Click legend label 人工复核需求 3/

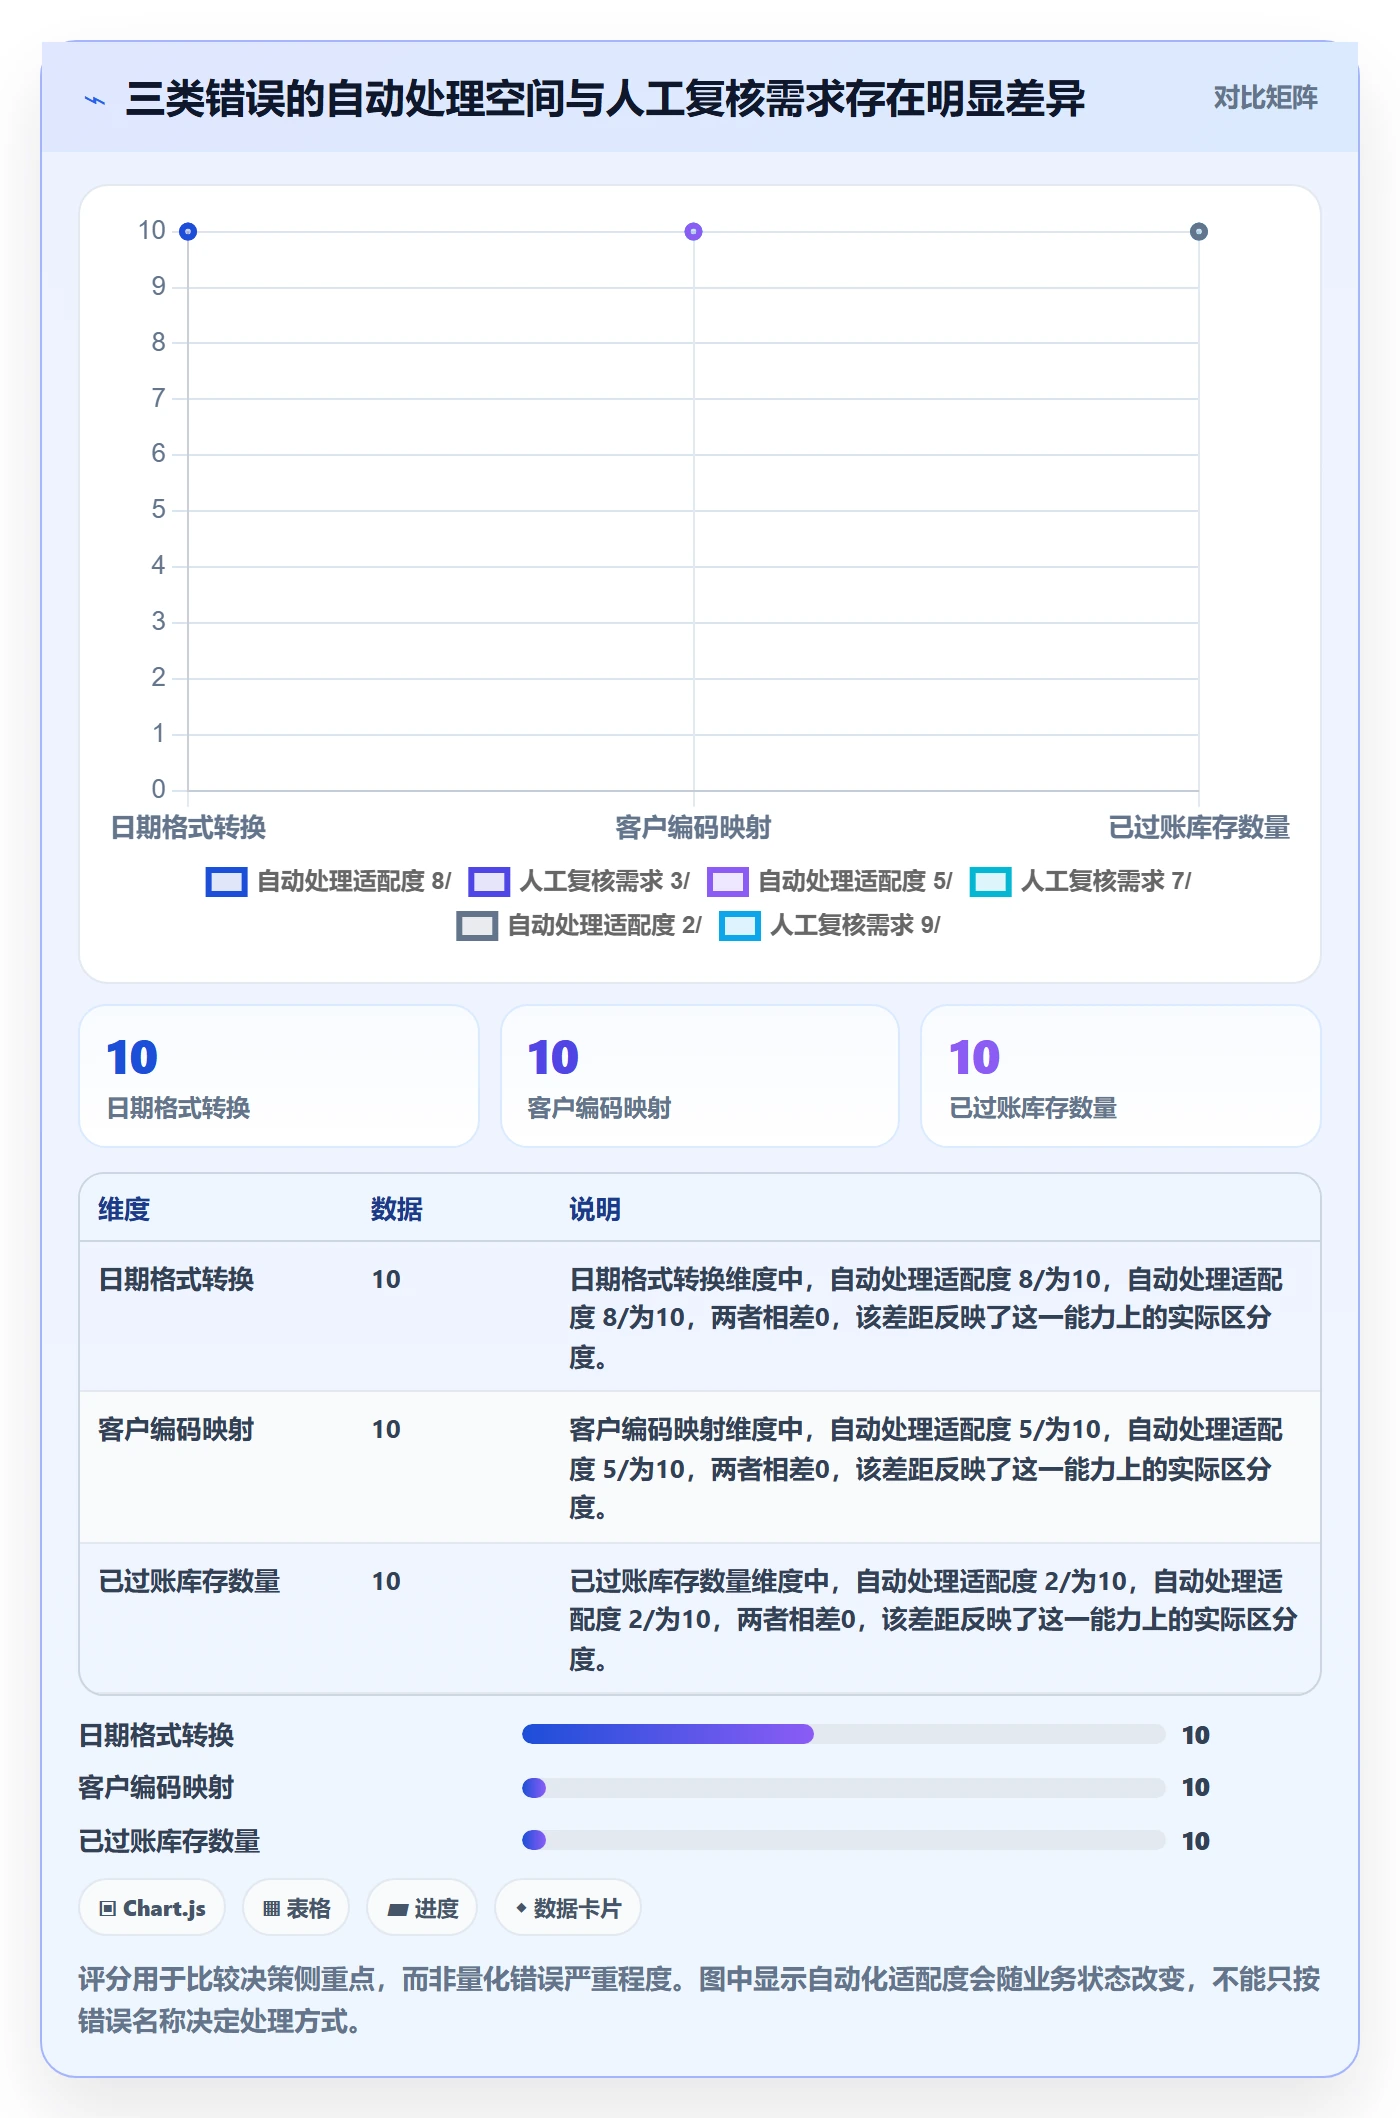point(605,882)
